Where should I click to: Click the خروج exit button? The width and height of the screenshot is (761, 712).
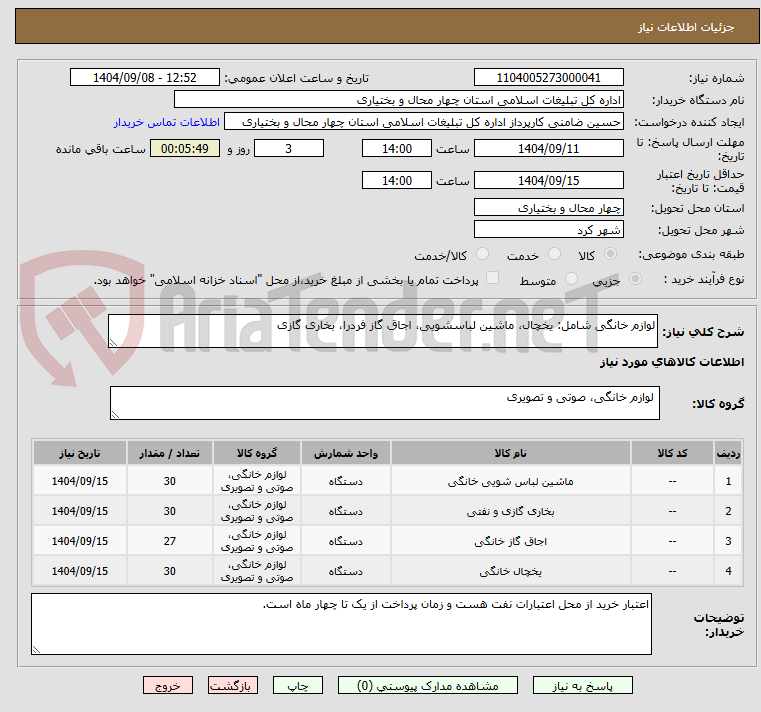(168, 685)
